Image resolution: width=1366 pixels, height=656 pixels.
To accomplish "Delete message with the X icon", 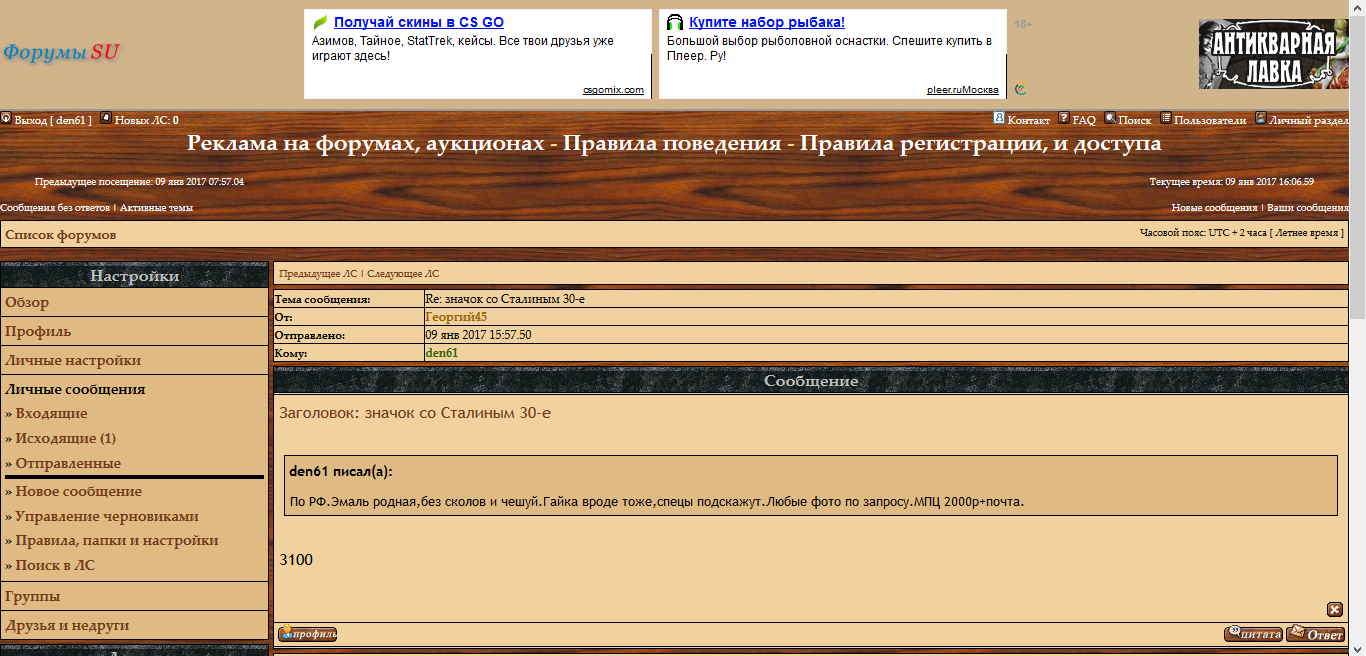I will [x=1335, y=610].
